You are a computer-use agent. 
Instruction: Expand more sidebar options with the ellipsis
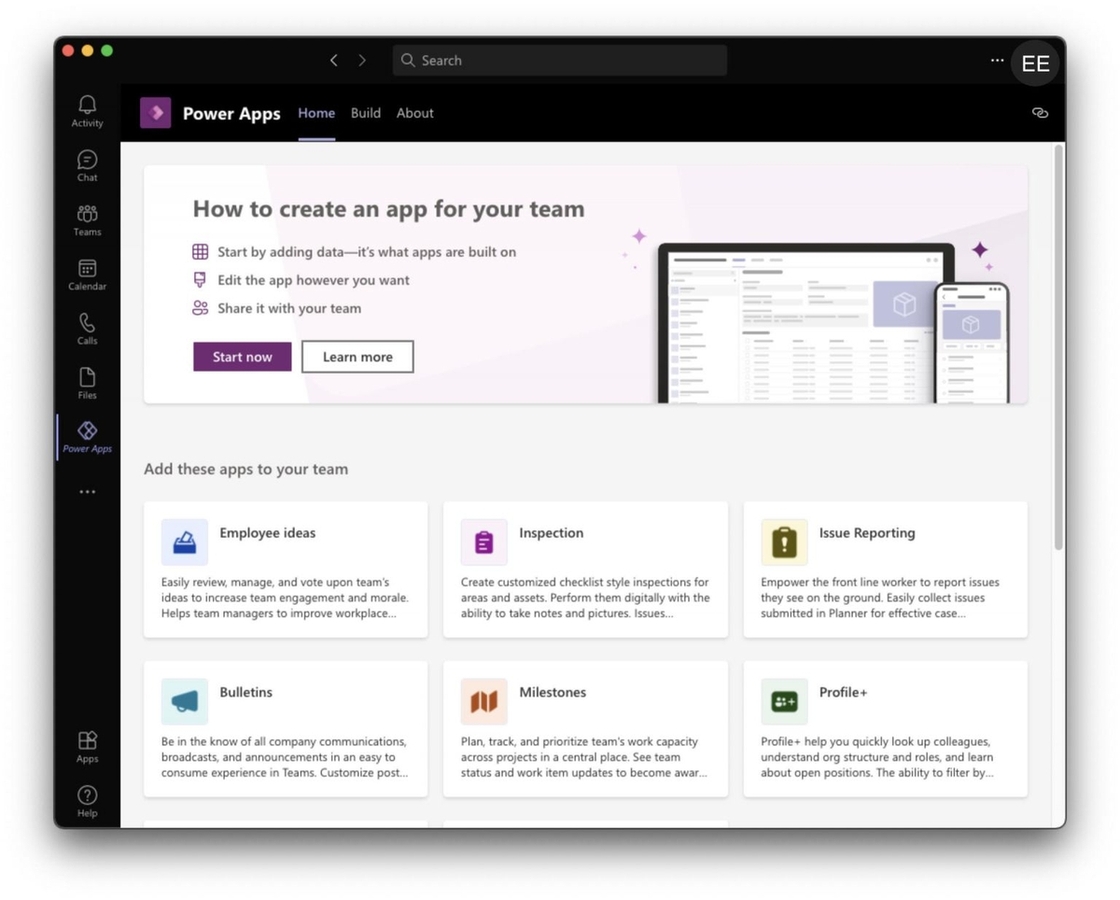[x=87, y=491]
